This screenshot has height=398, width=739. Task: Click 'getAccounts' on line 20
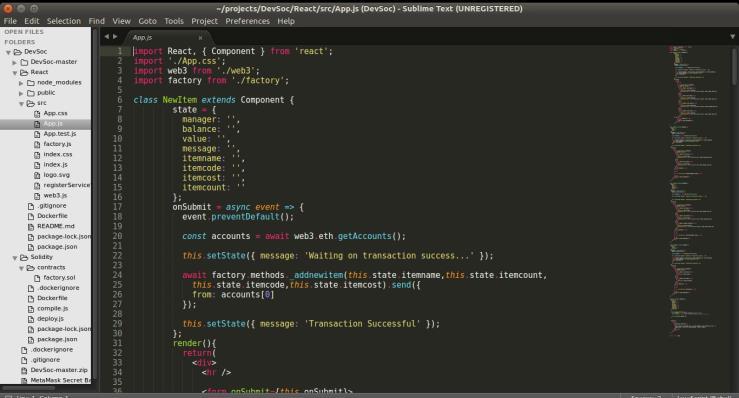364,236
